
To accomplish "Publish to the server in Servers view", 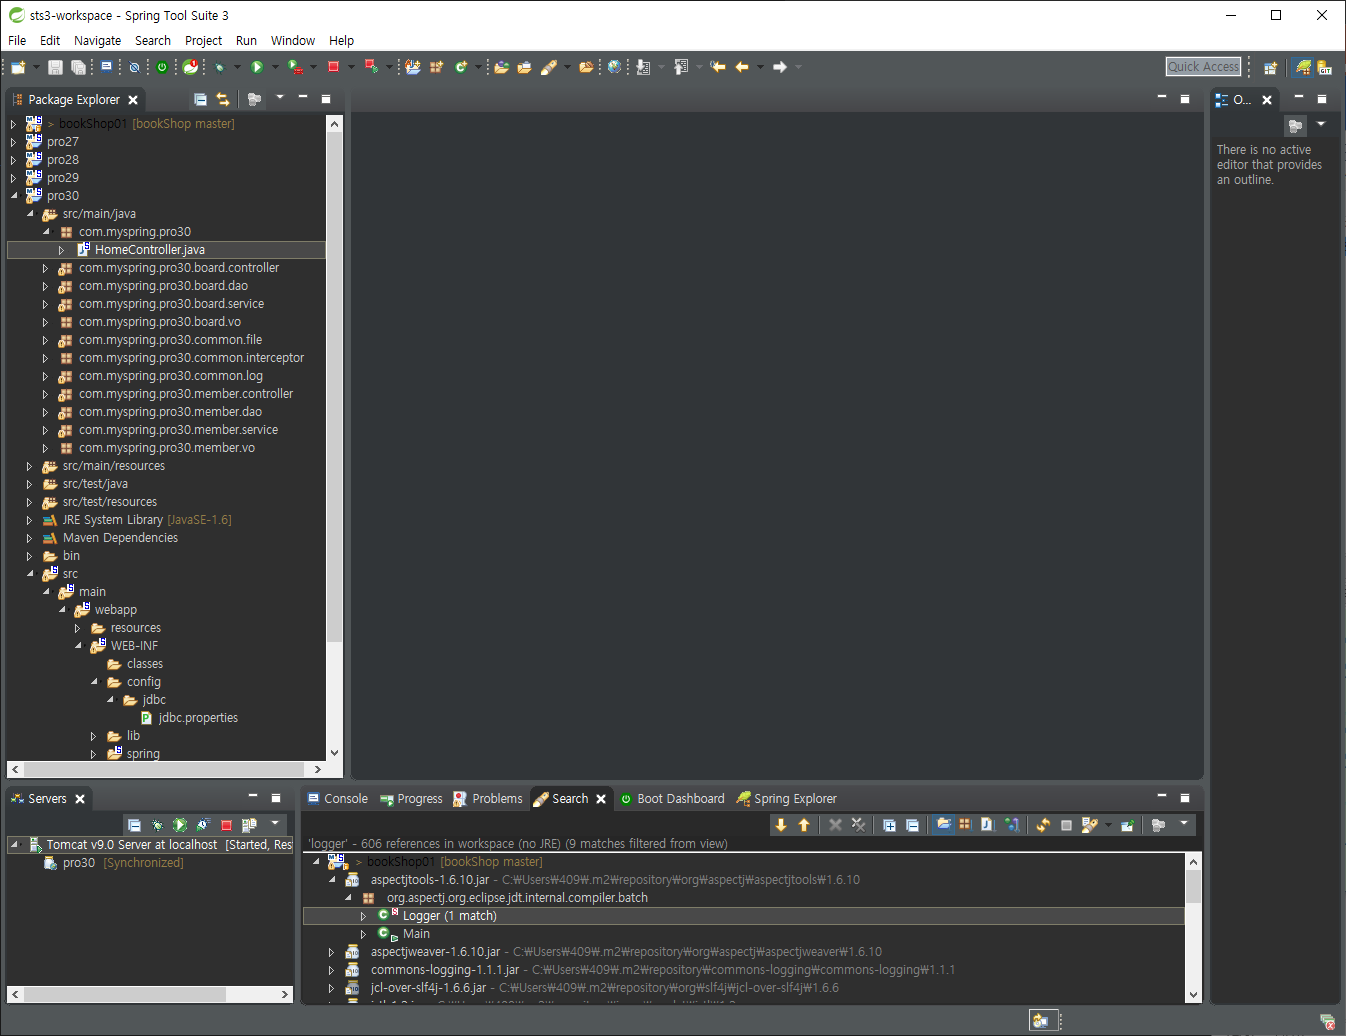I will pos(249,825).
